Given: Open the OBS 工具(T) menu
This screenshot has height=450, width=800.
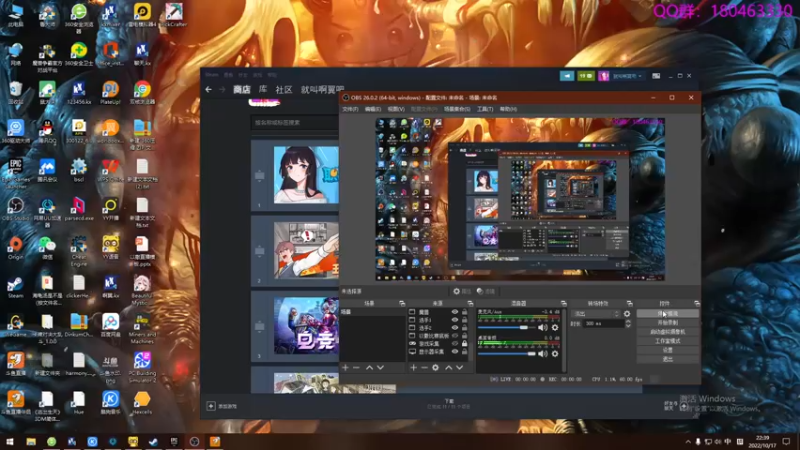Looking at the screenshot, I should click(485, 109).
